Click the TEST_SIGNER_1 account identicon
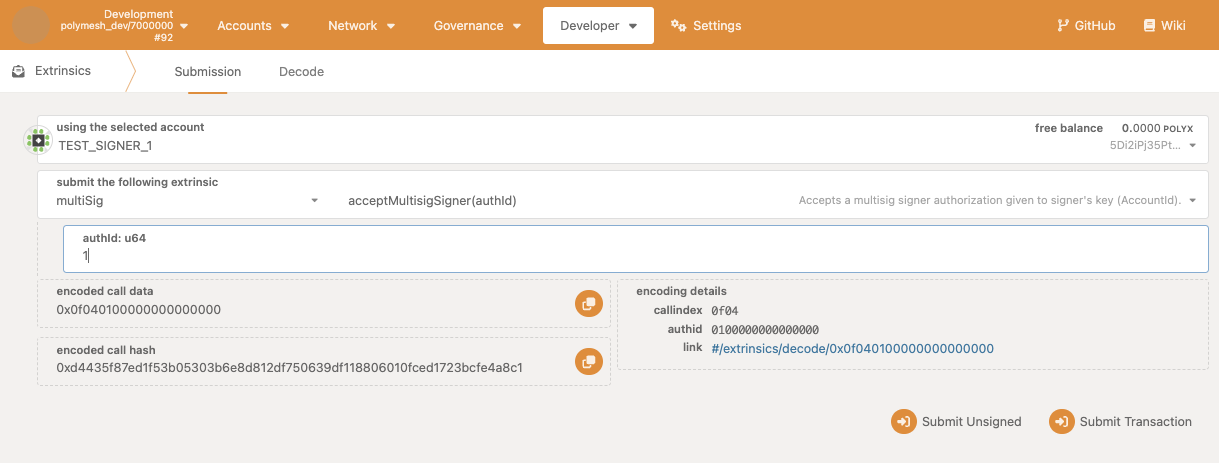 tap(38, 141)
